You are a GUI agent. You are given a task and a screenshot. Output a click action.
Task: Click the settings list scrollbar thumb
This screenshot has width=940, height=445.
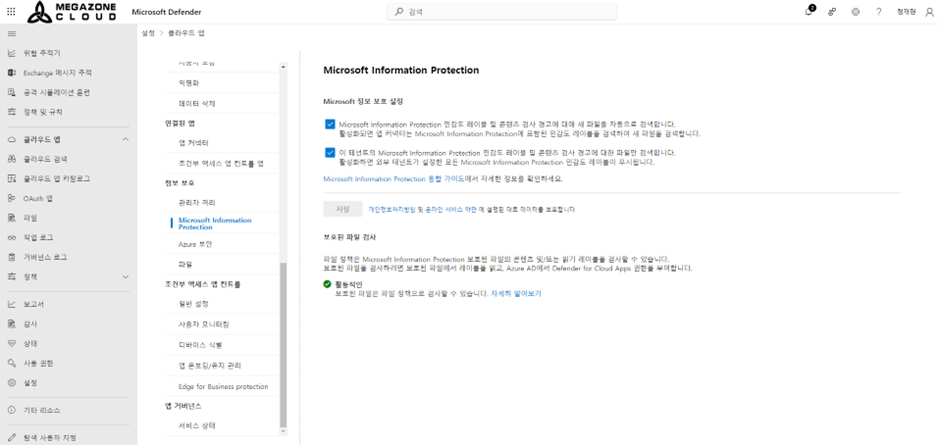(284, 344)
